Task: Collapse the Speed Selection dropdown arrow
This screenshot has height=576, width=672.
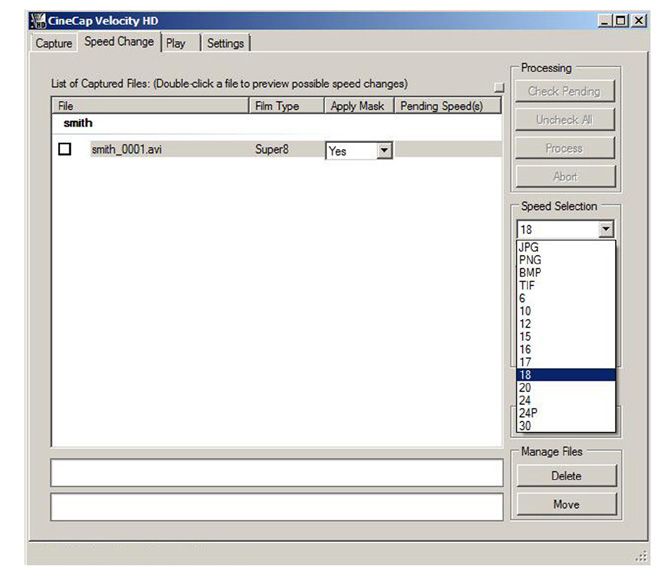Action: 606,229
